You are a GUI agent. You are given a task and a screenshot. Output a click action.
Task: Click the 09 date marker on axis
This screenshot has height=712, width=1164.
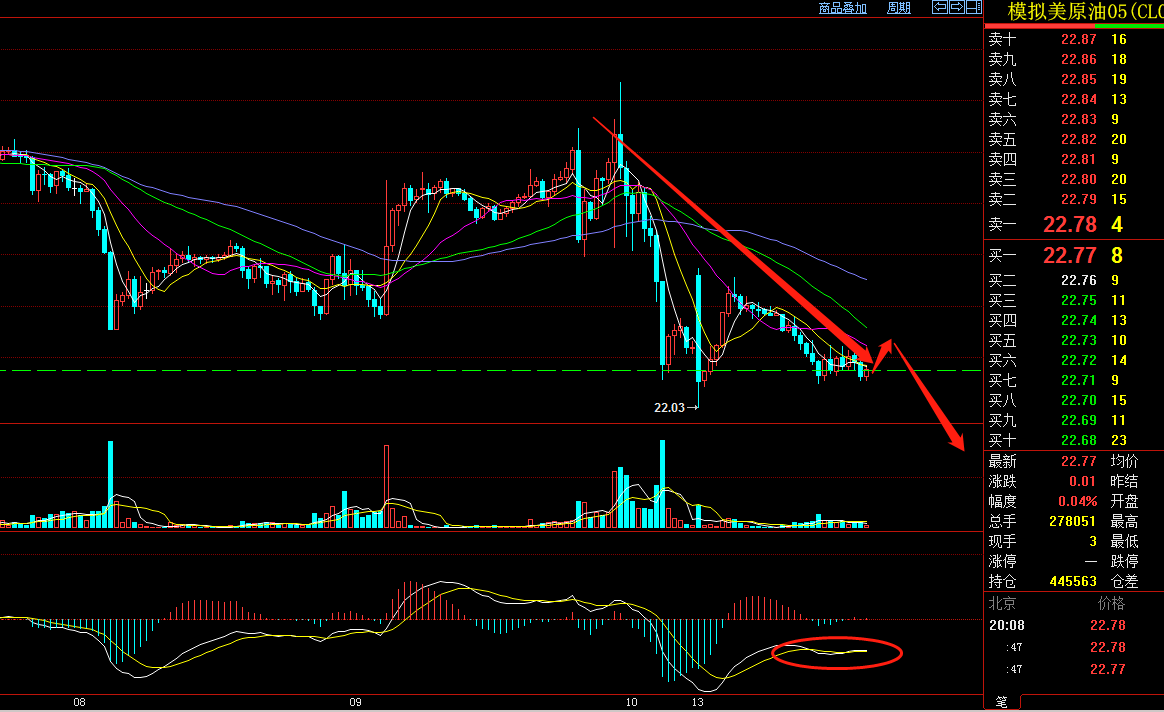pos(355,702)
